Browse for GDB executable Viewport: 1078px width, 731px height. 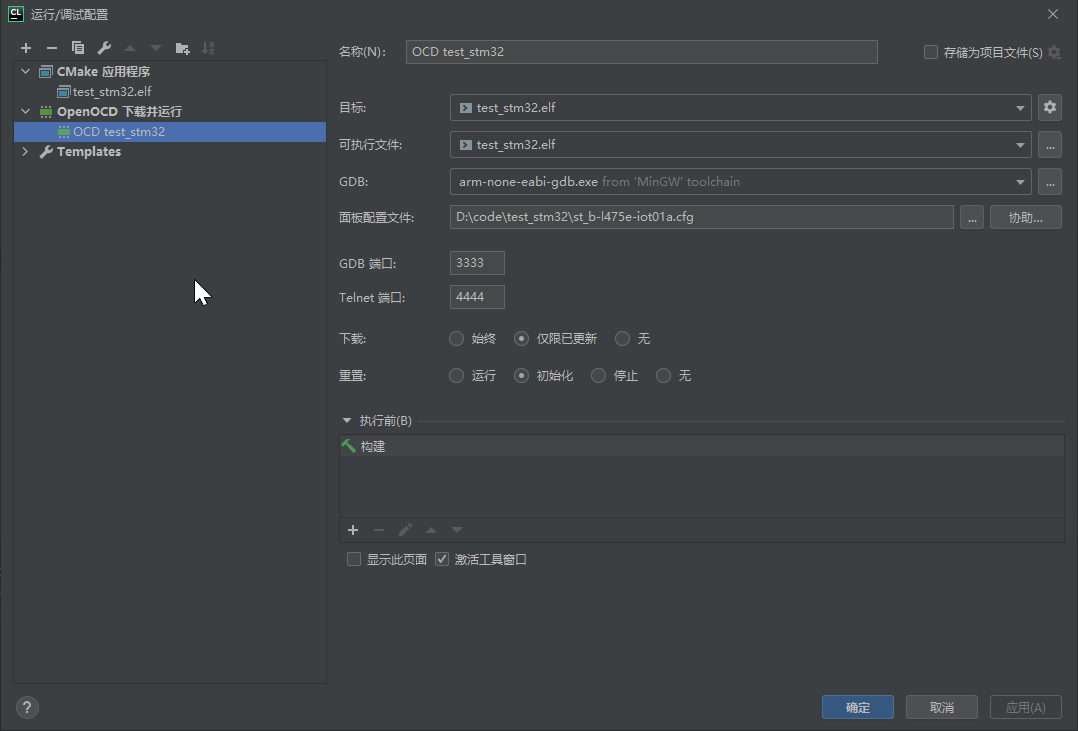[1050, 182]
